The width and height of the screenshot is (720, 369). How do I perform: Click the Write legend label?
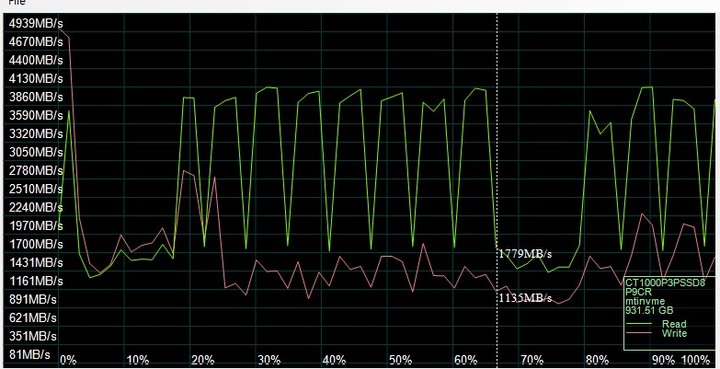coord(674,333)
